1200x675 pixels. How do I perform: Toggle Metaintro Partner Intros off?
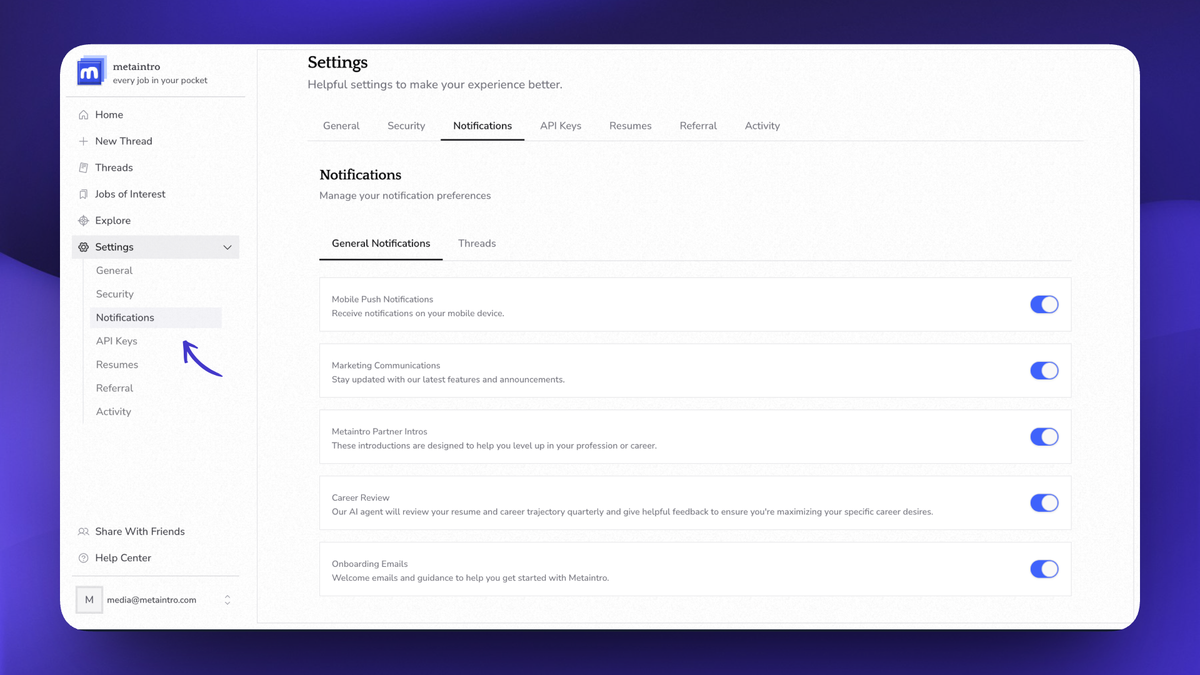coord(1044,437)
